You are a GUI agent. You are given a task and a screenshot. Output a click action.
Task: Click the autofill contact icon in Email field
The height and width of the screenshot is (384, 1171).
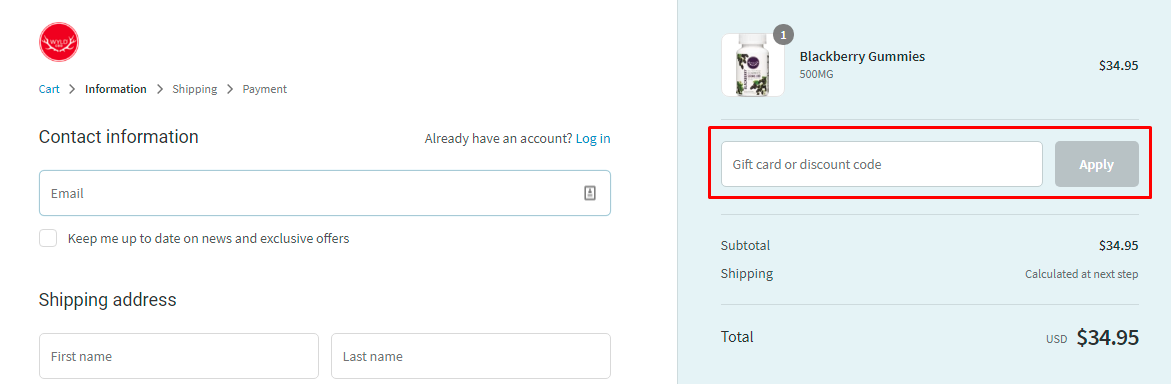589,193
